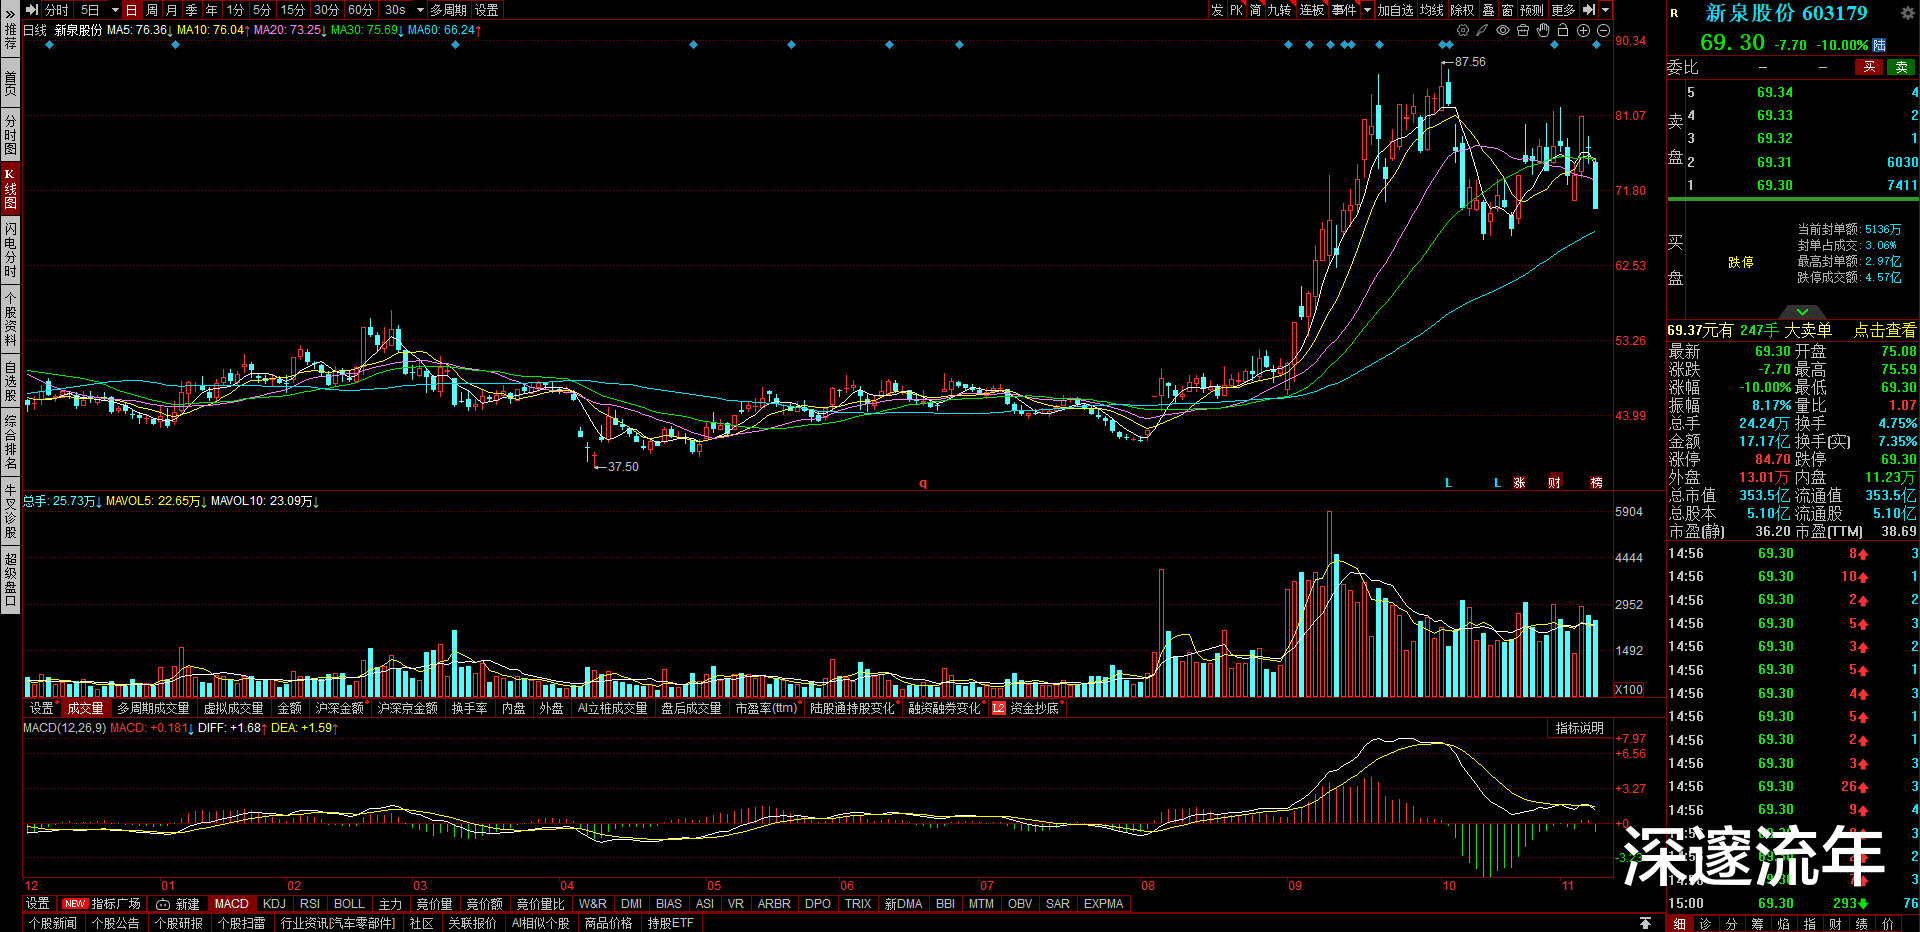Select the 60分 minute period
Viewport: 1920px width, 932px height.
click(361, 10)
